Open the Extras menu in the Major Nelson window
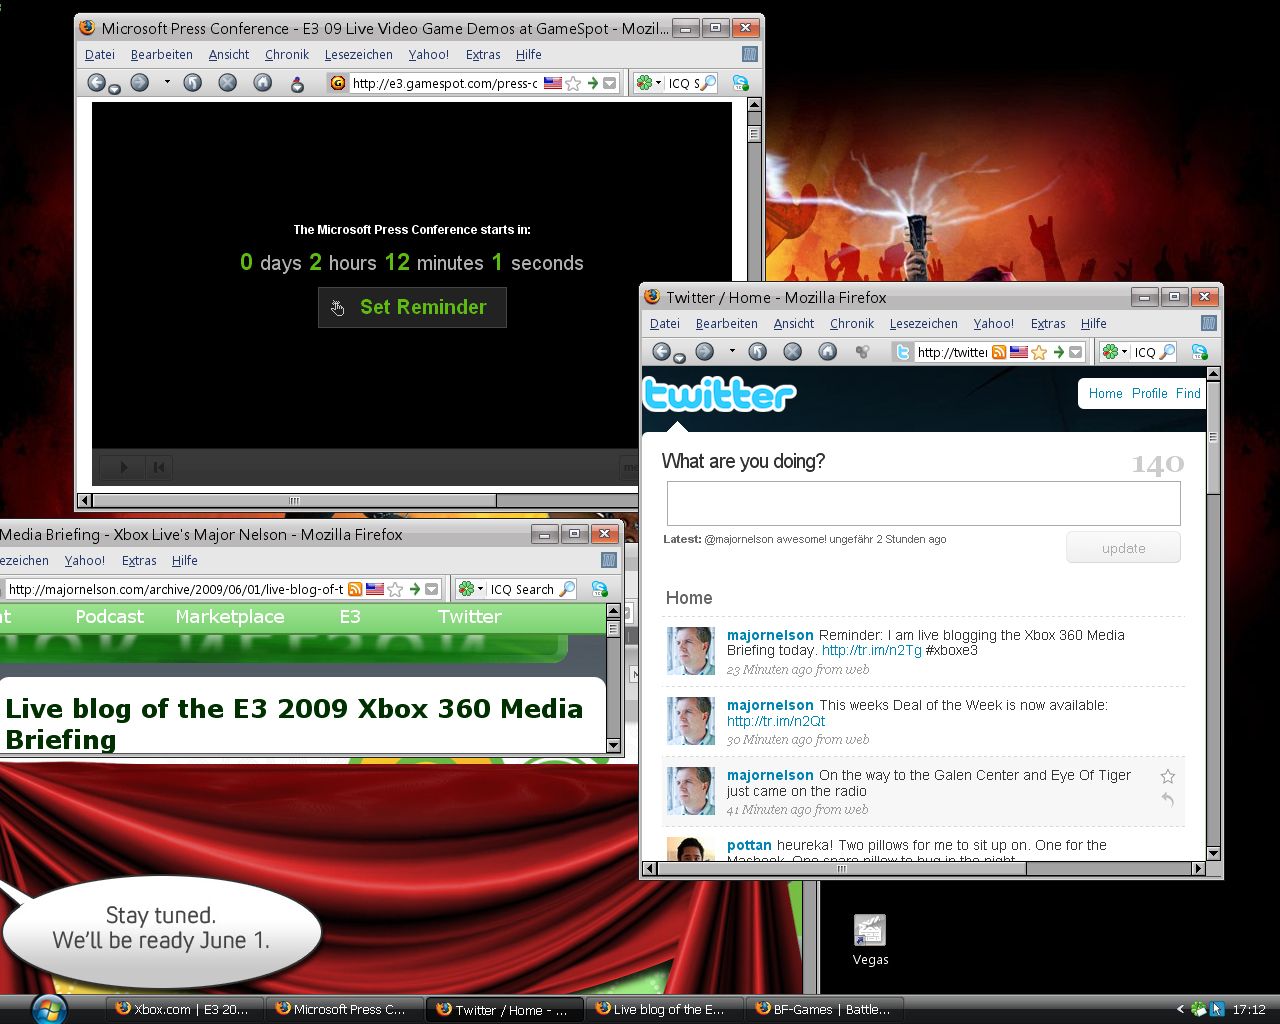1280x1024 pixels. pos(139,561)
